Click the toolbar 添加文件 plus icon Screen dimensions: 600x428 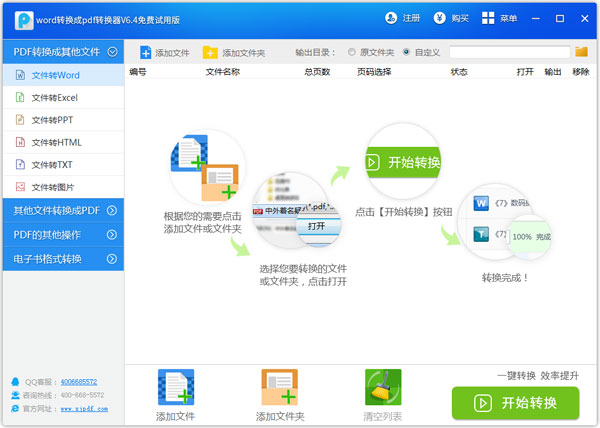(x=146, y=52)
